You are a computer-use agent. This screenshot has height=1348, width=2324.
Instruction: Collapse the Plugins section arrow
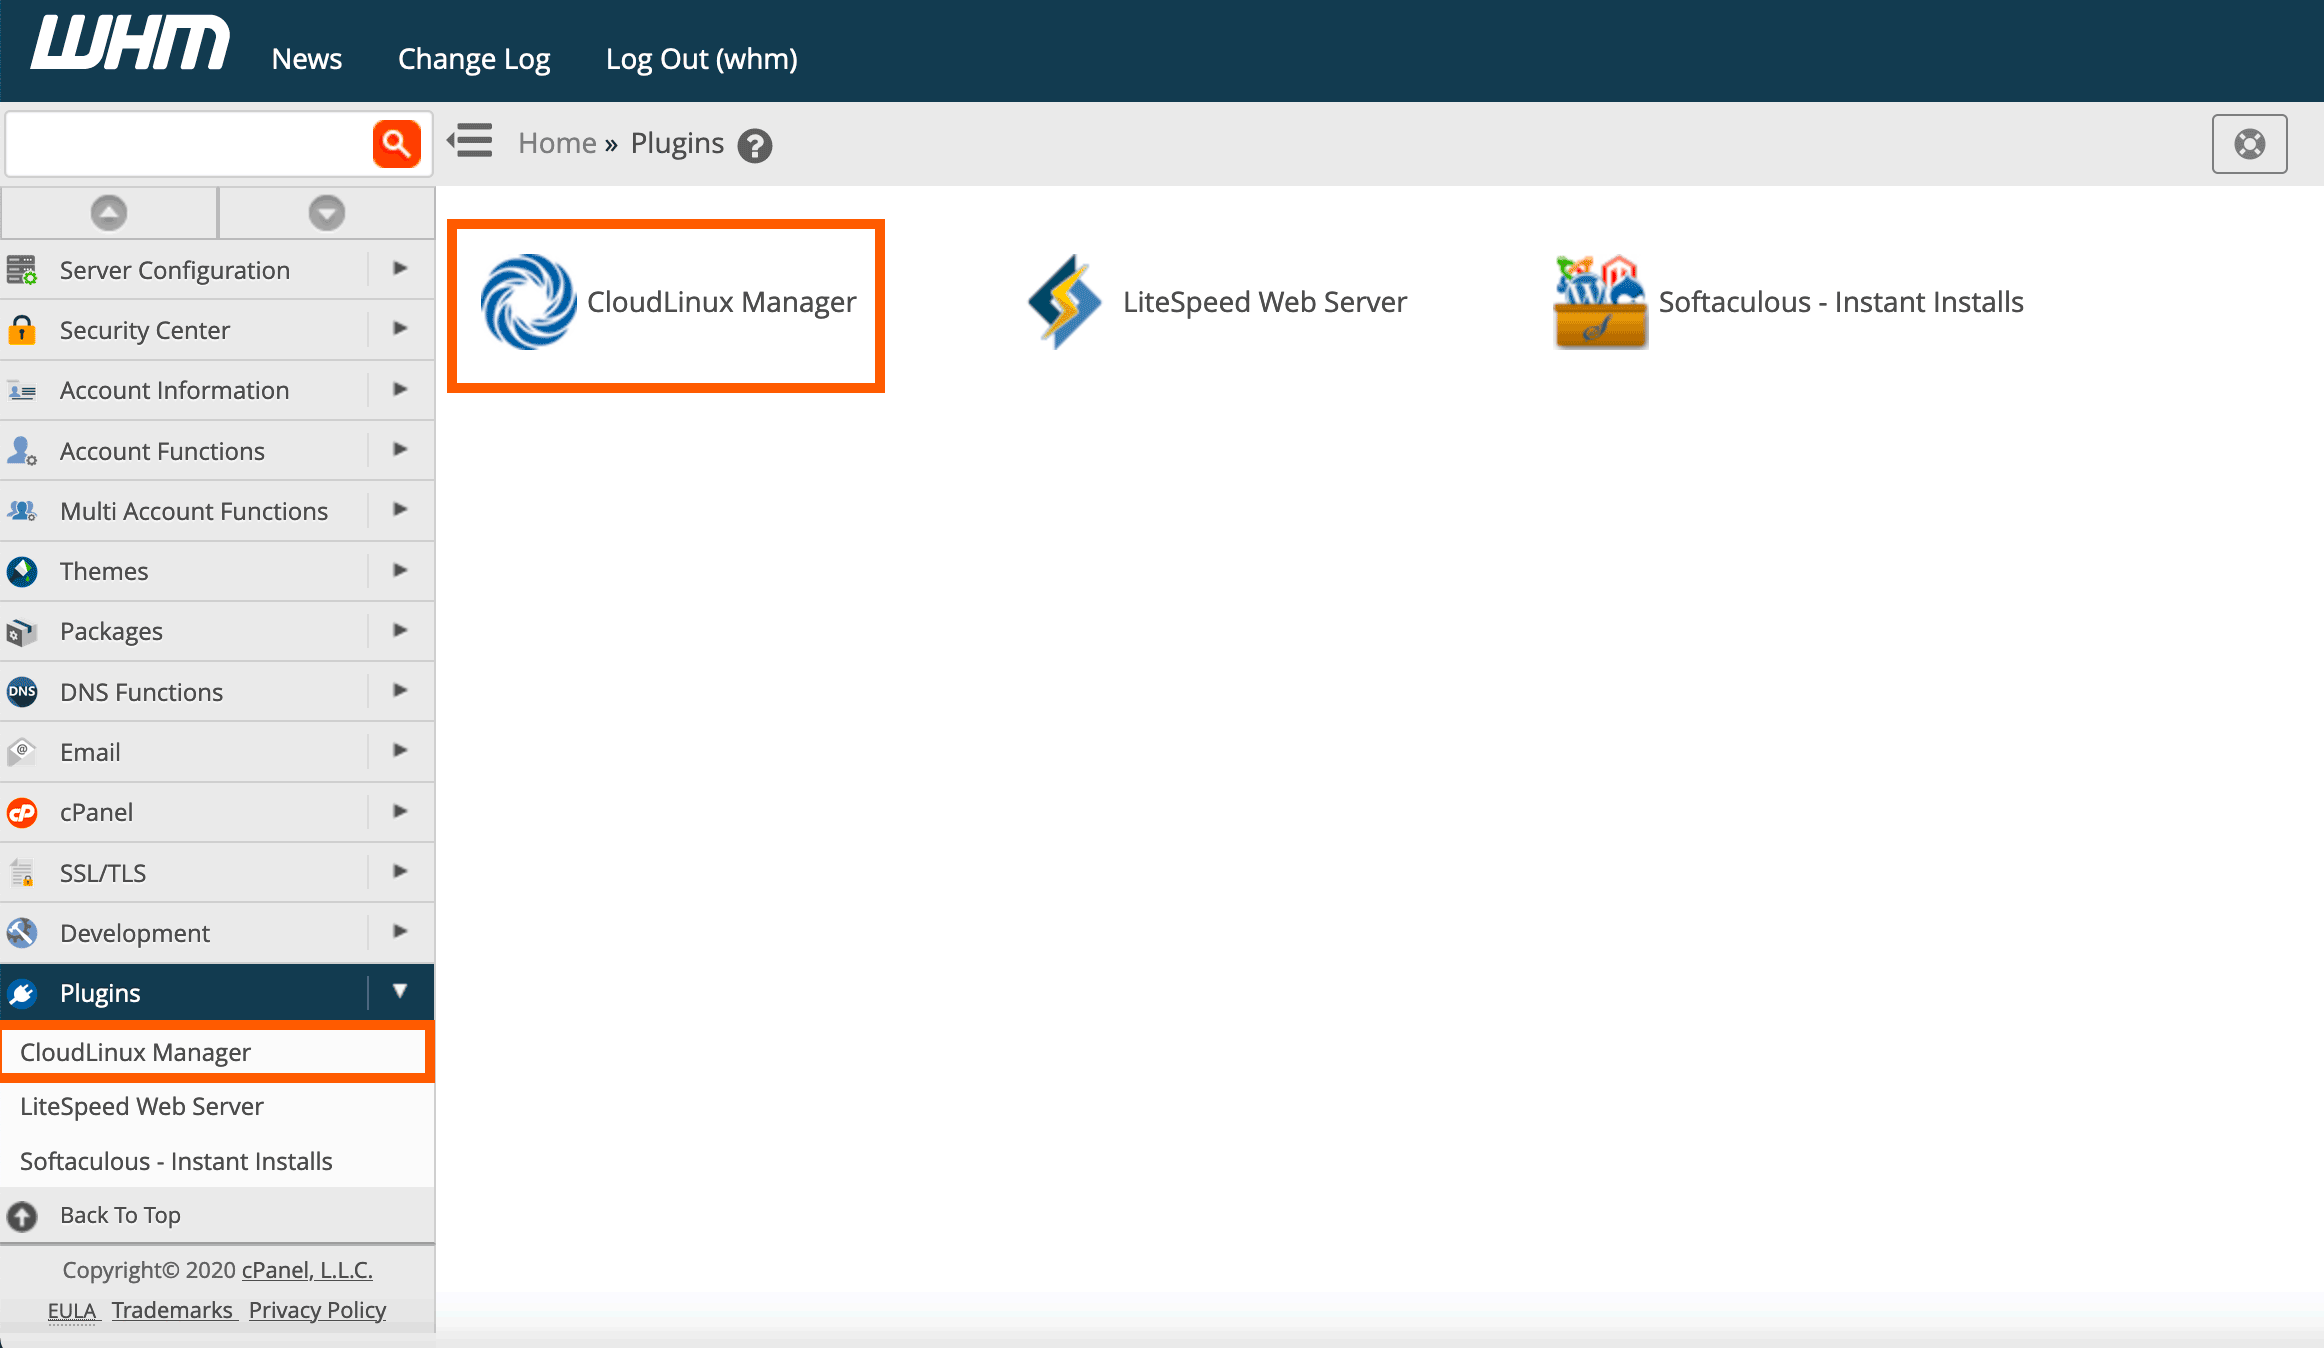(x=400, y=991)
